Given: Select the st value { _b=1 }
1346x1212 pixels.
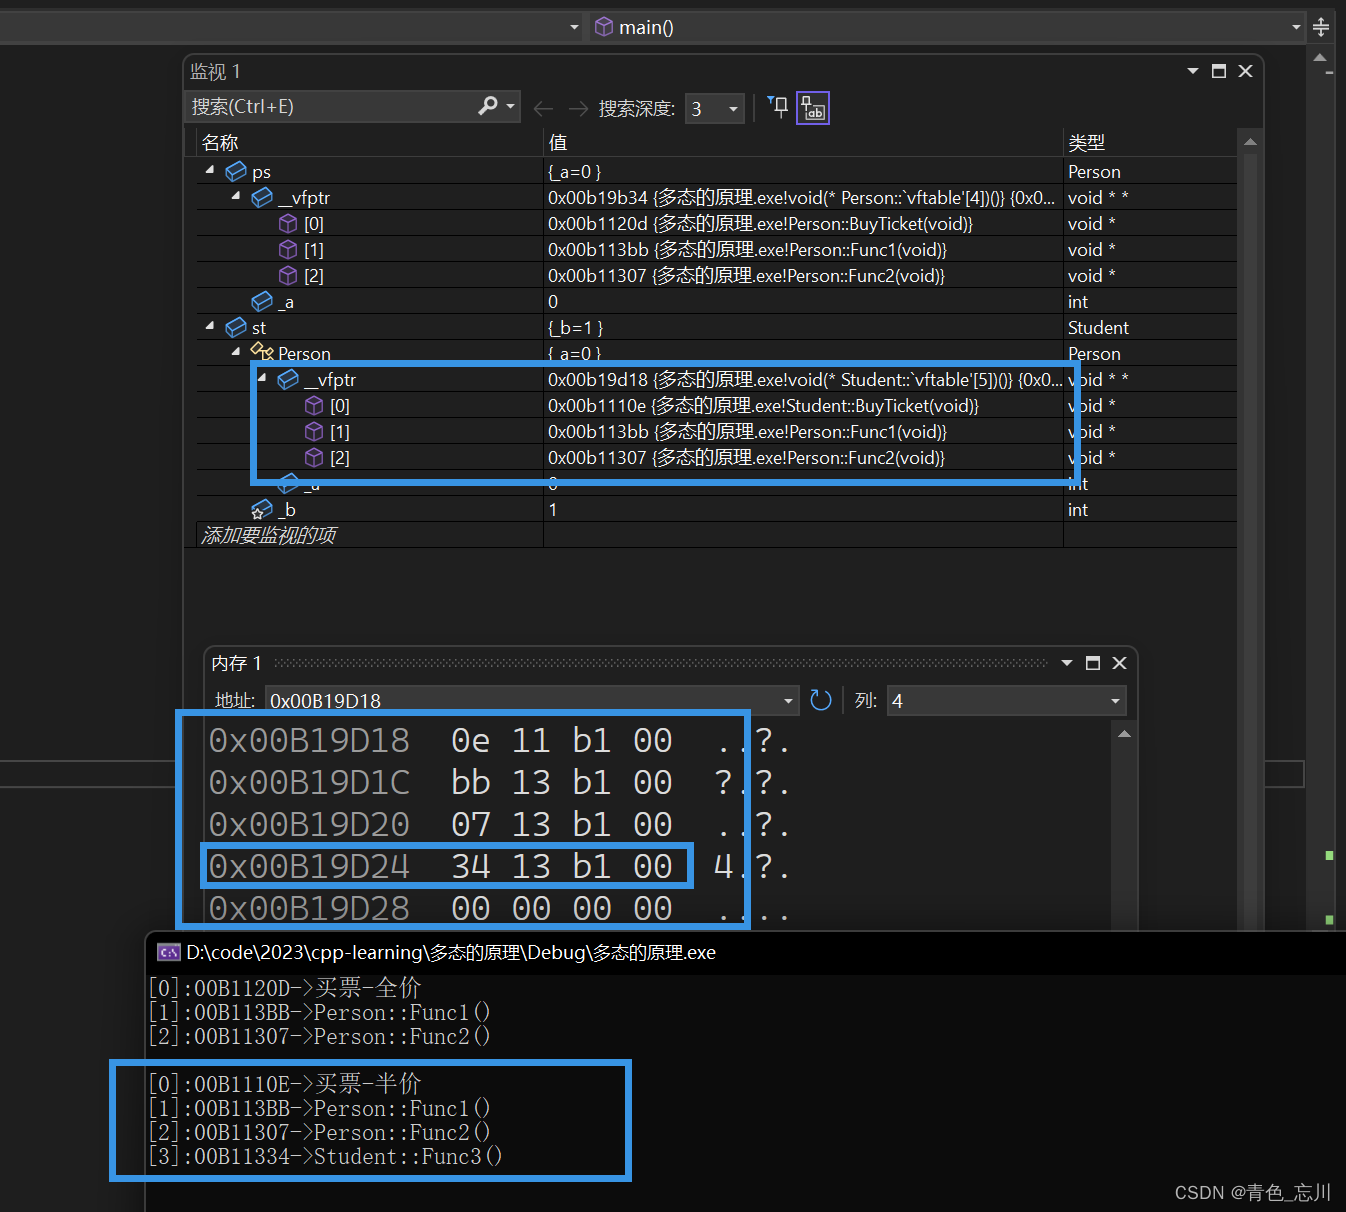Looking at the screenshot, I should pyautogui.click(x=575, y=328).
